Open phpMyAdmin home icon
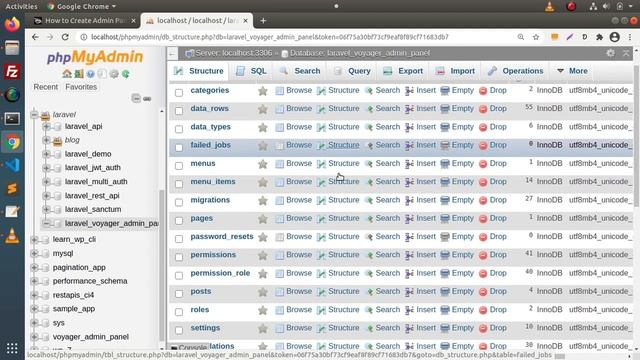Screen dimensions: 640x360 [67, 74]
